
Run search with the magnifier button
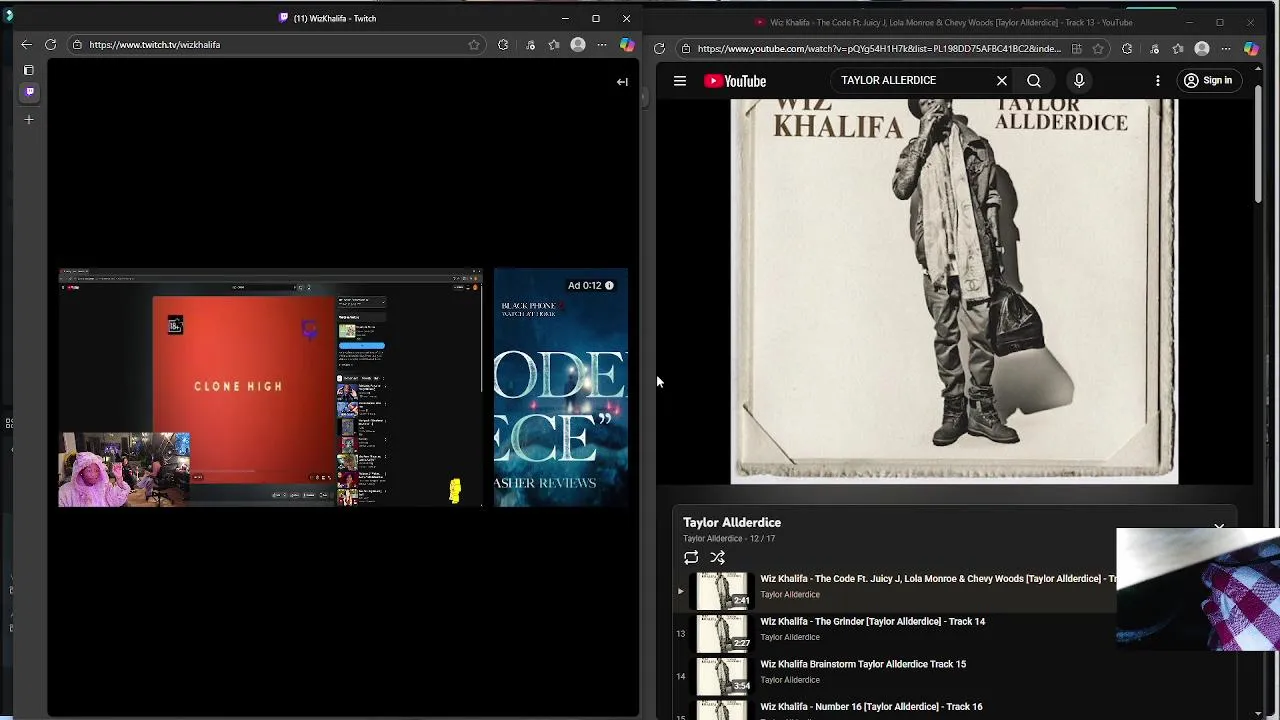click(1034, 80)
